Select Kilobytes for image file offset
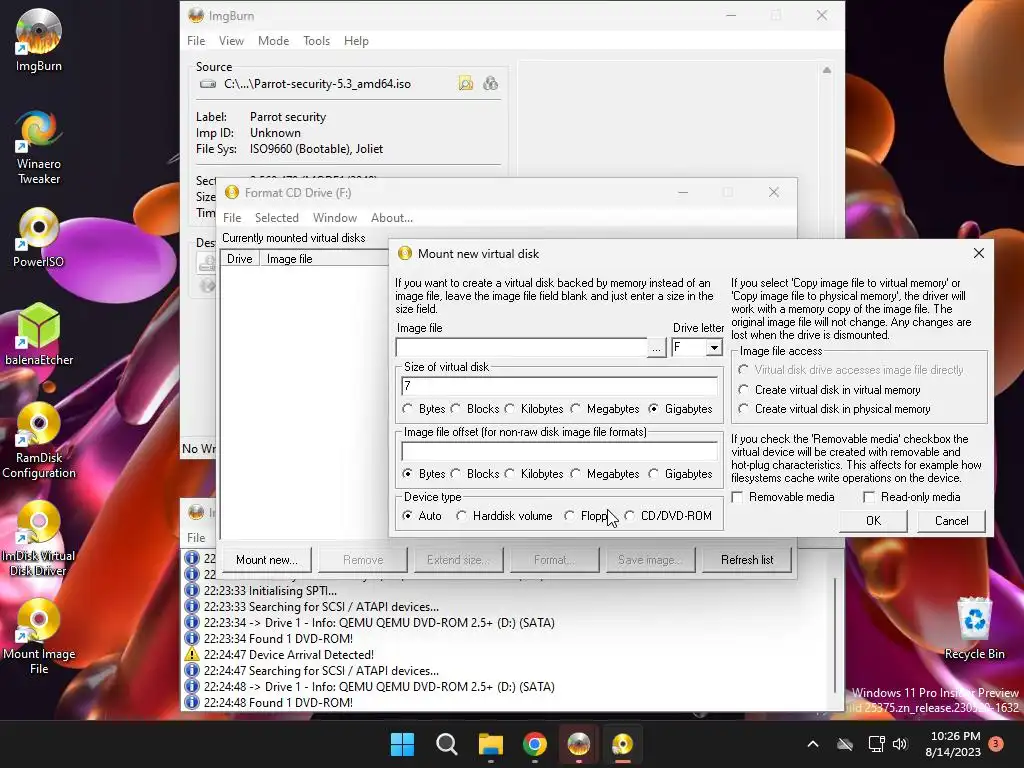Viewport: 1024px width, 768px height. 534,474
